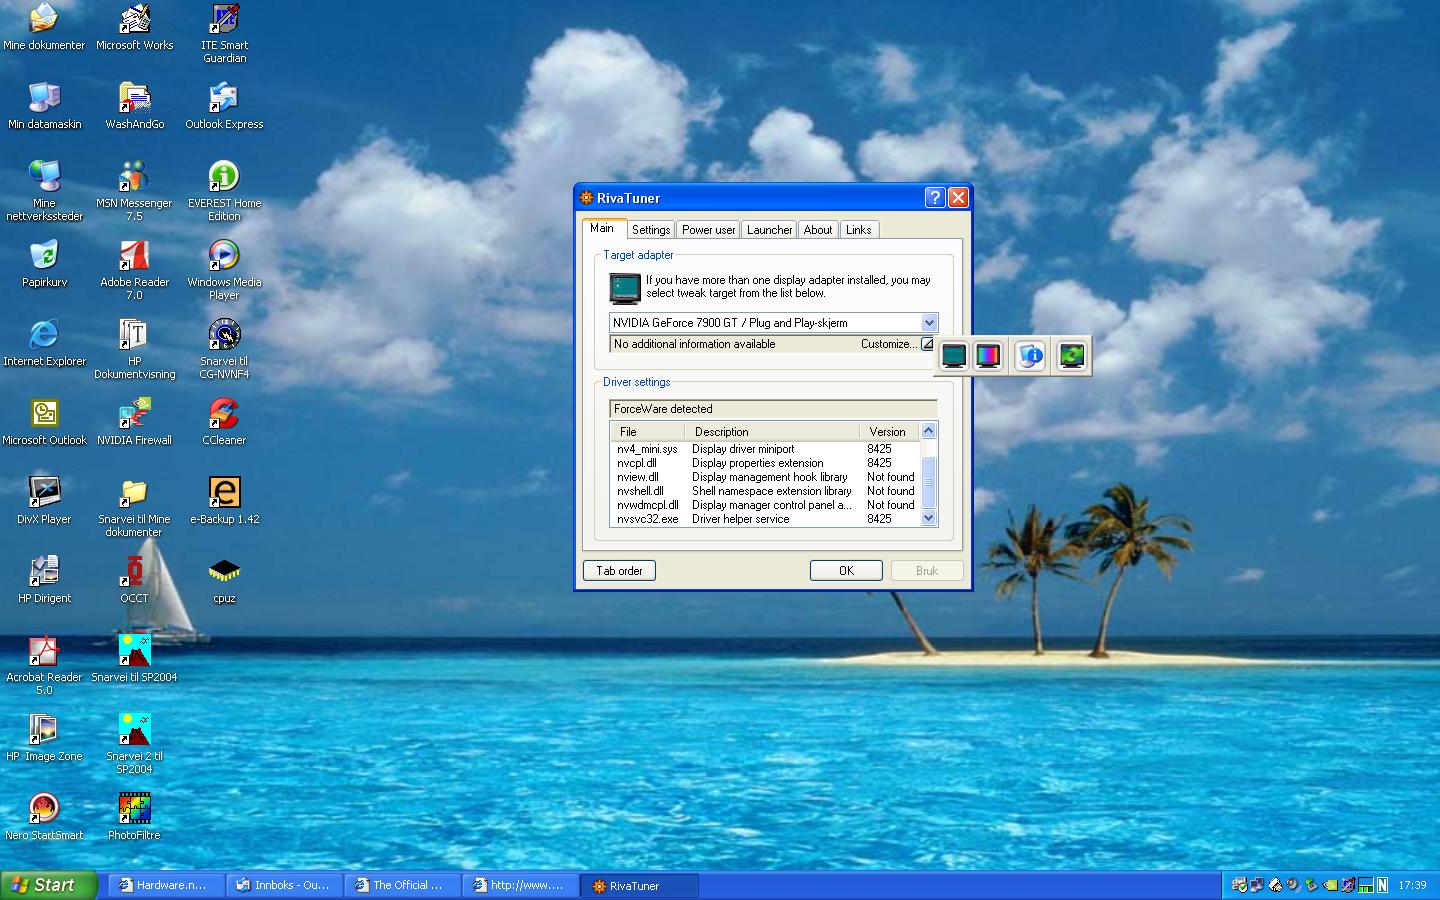This screenshot has height=900, width=1440.
Task: Select the nvwdmcpl.dll row
Action: pos(765,505)
